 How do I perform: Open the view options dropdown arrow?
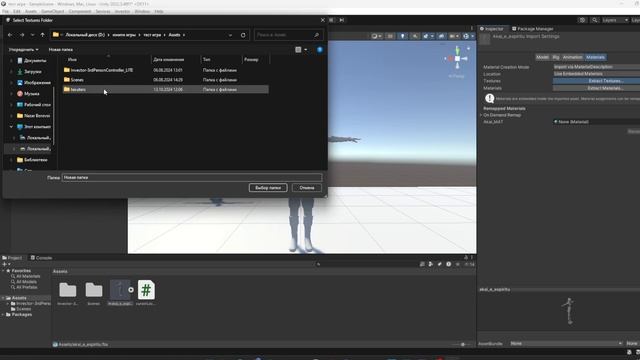coord(306,49)
